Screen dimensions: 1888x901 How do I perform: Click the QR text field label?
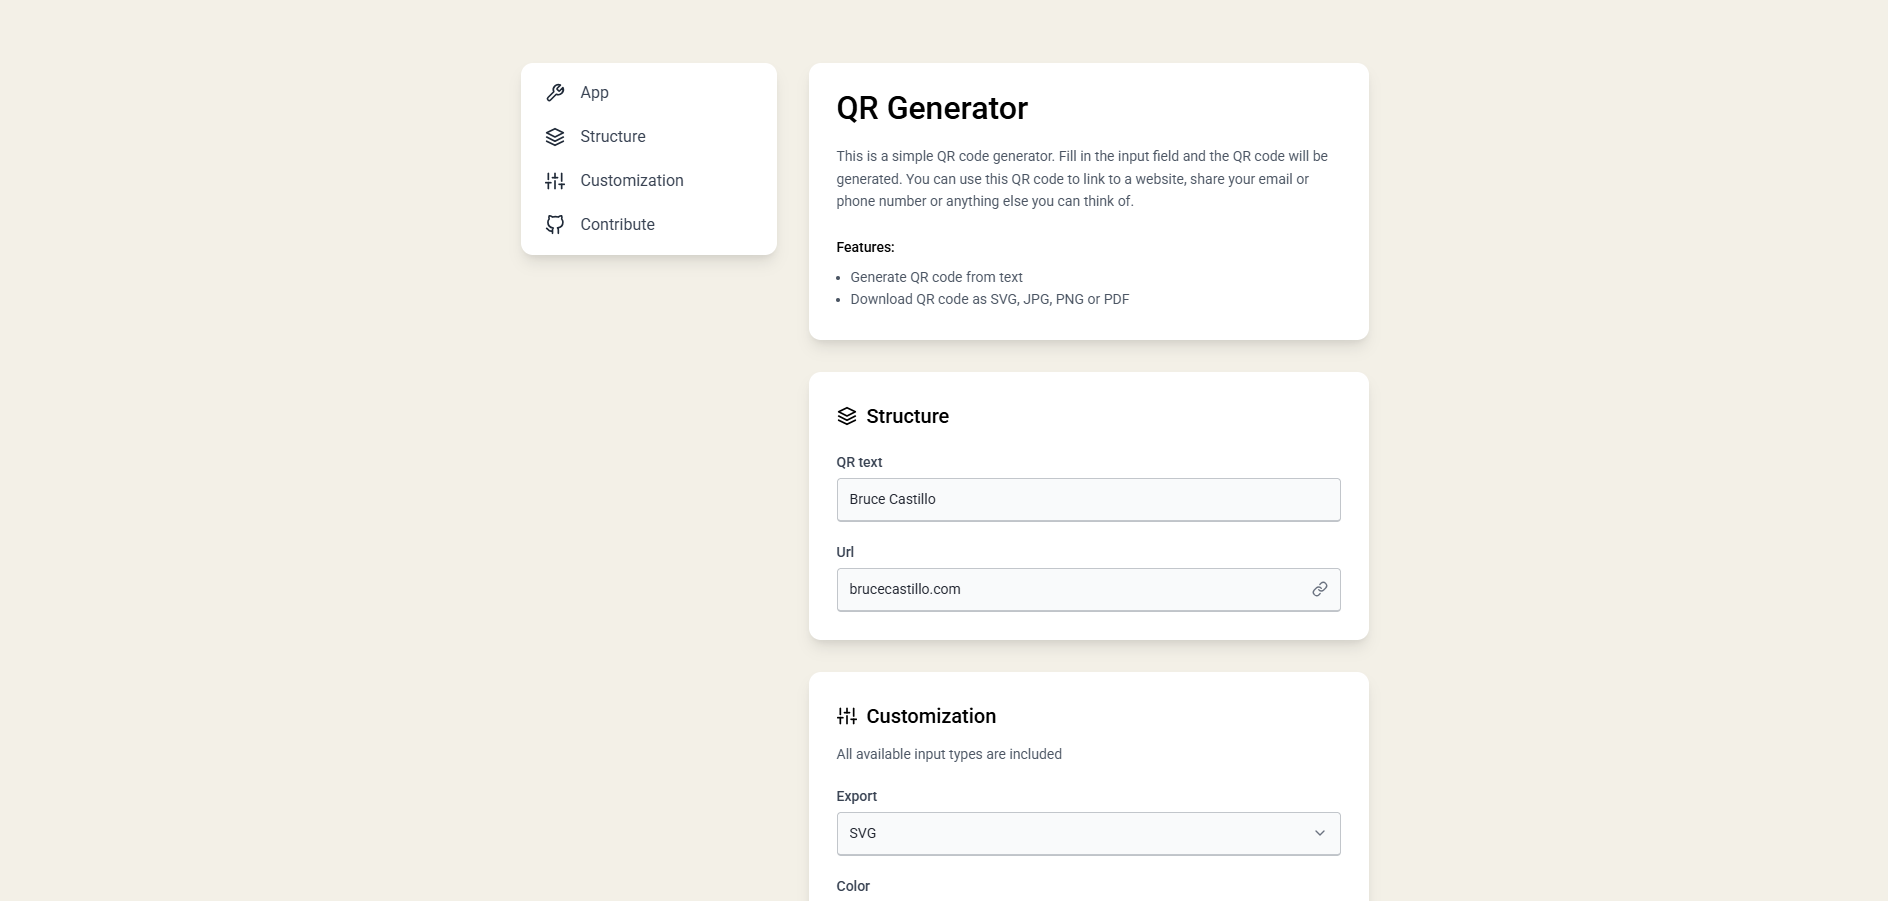[859, 462]
